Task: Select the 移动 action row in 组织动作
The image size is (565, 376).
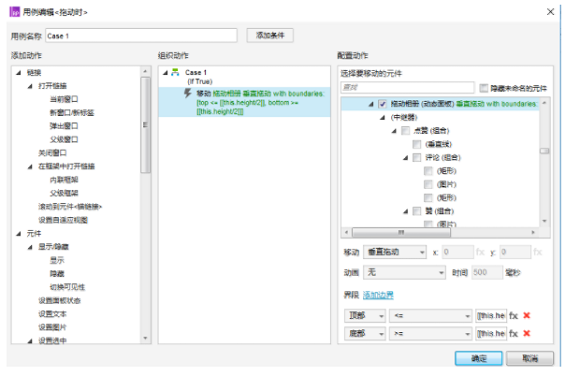Action: pos(244,102)
